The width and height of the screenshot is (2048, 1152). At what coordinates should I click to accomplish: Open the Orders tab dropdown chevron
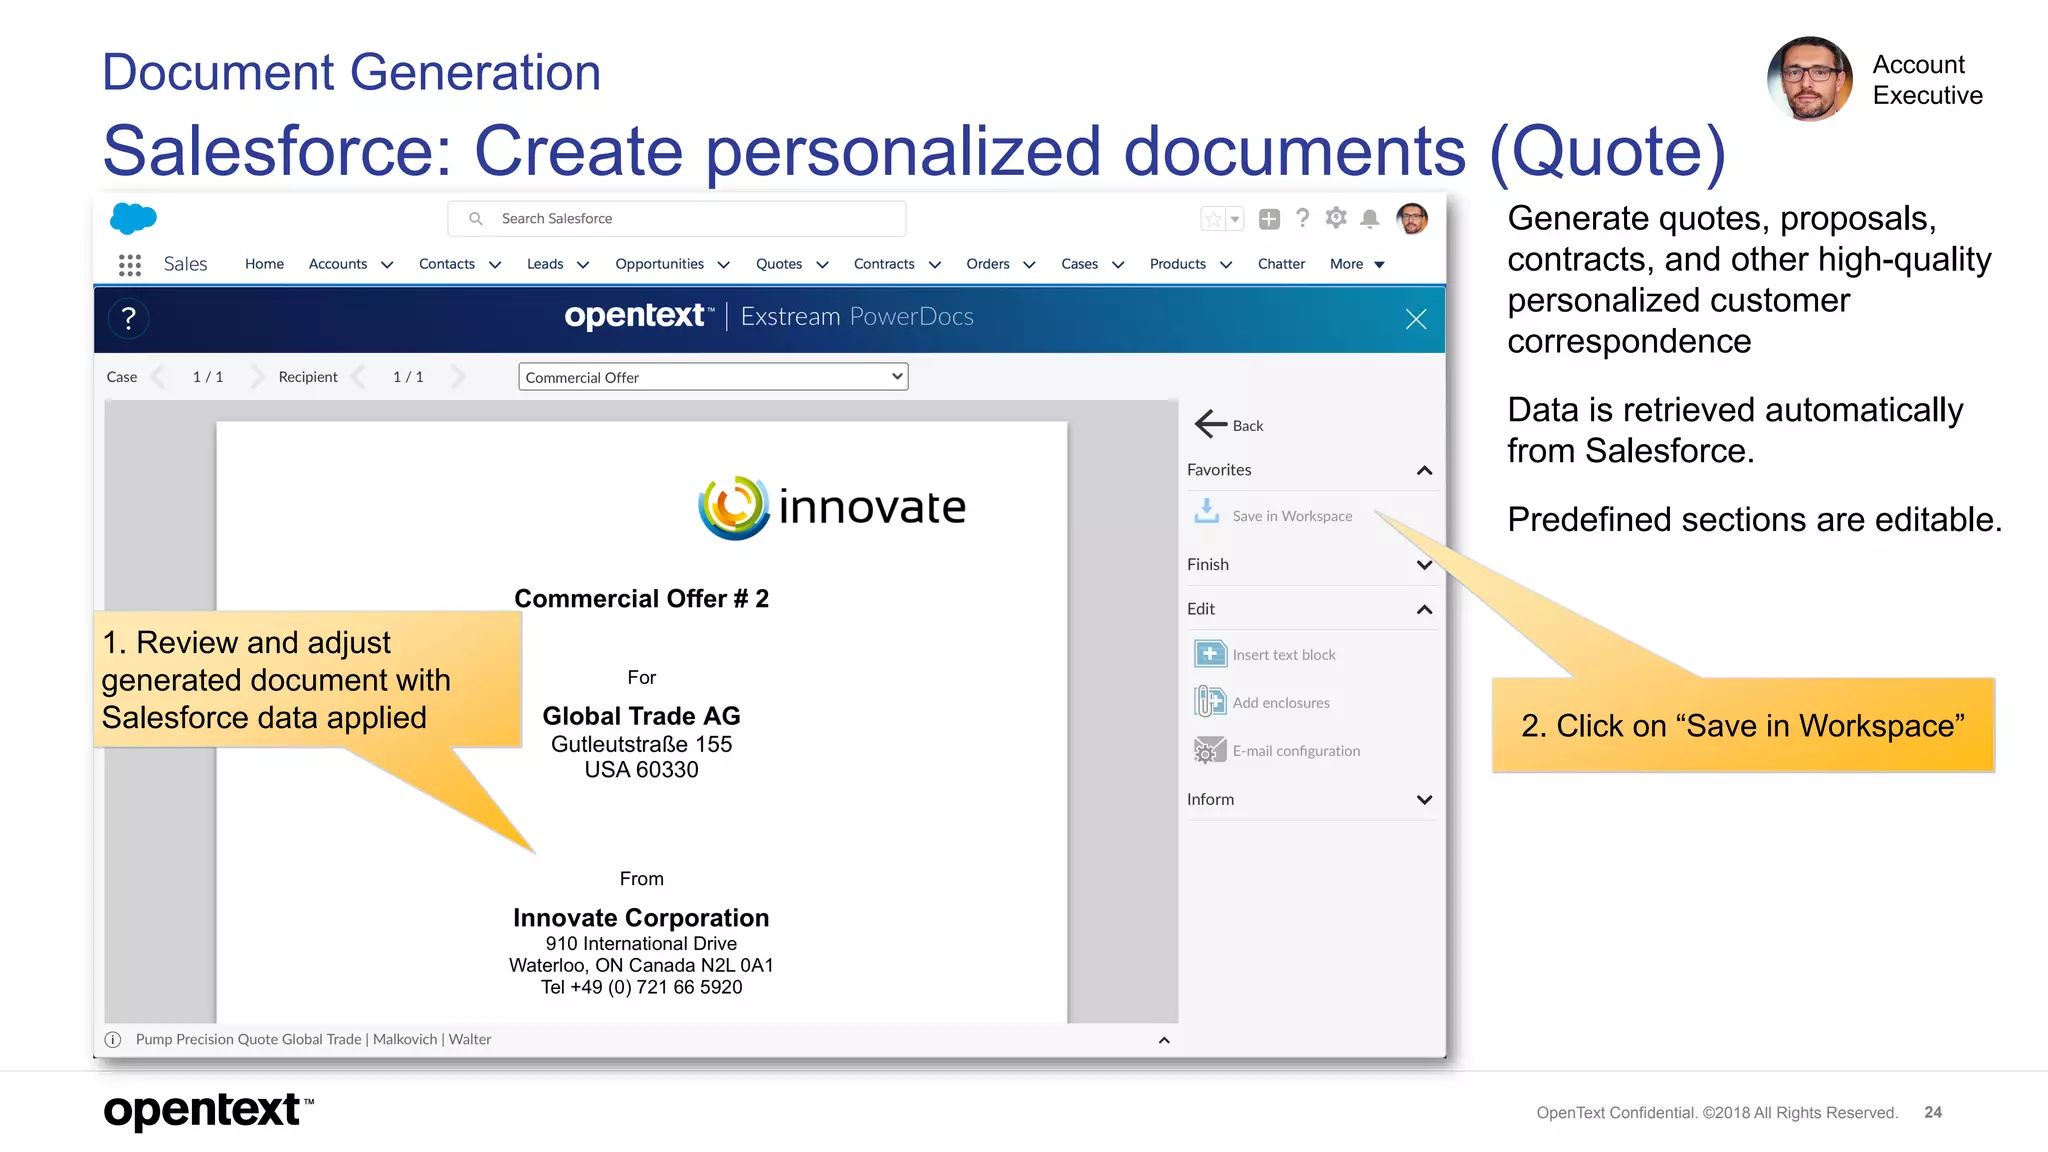[1029, 265]
